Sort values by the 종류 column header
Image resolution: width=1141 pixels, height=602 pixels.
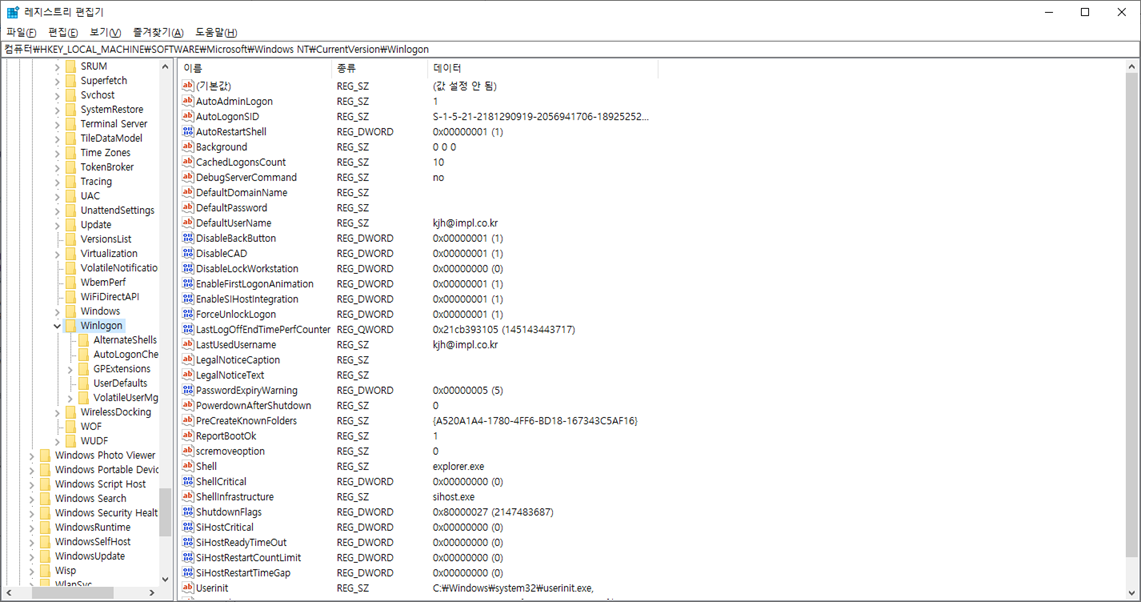(x=379, y=68)
